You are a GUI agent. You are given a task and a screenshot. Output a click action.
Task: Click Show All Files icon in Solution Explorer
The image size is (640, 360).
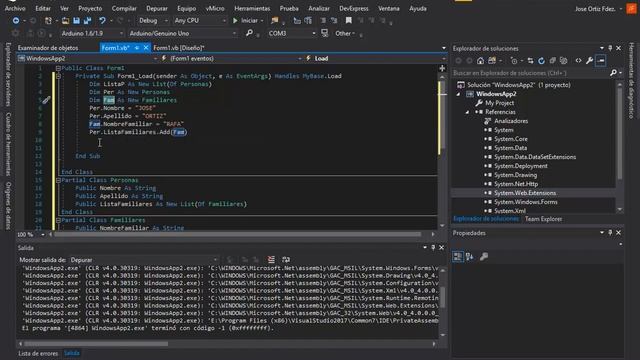[x=564, y=61]
